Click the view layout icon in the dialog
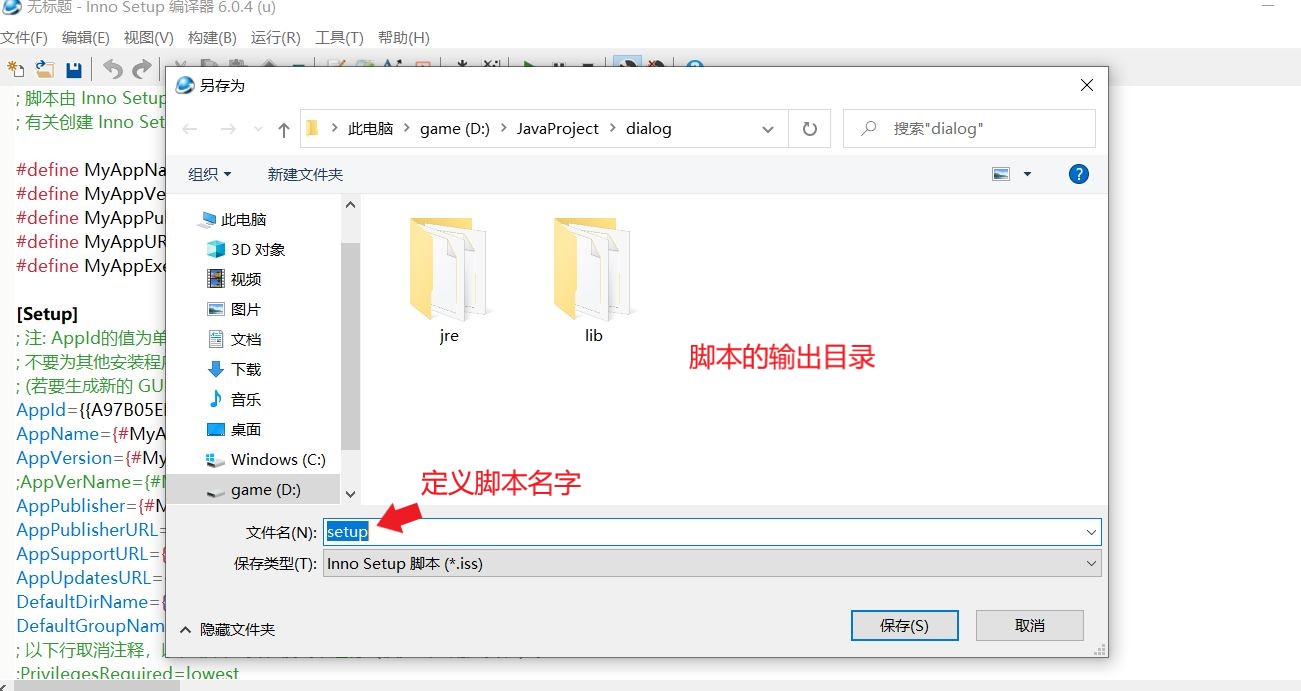Image resolution: width=1301 pixels, height=691 pixels. click(x=1001, y=174)
